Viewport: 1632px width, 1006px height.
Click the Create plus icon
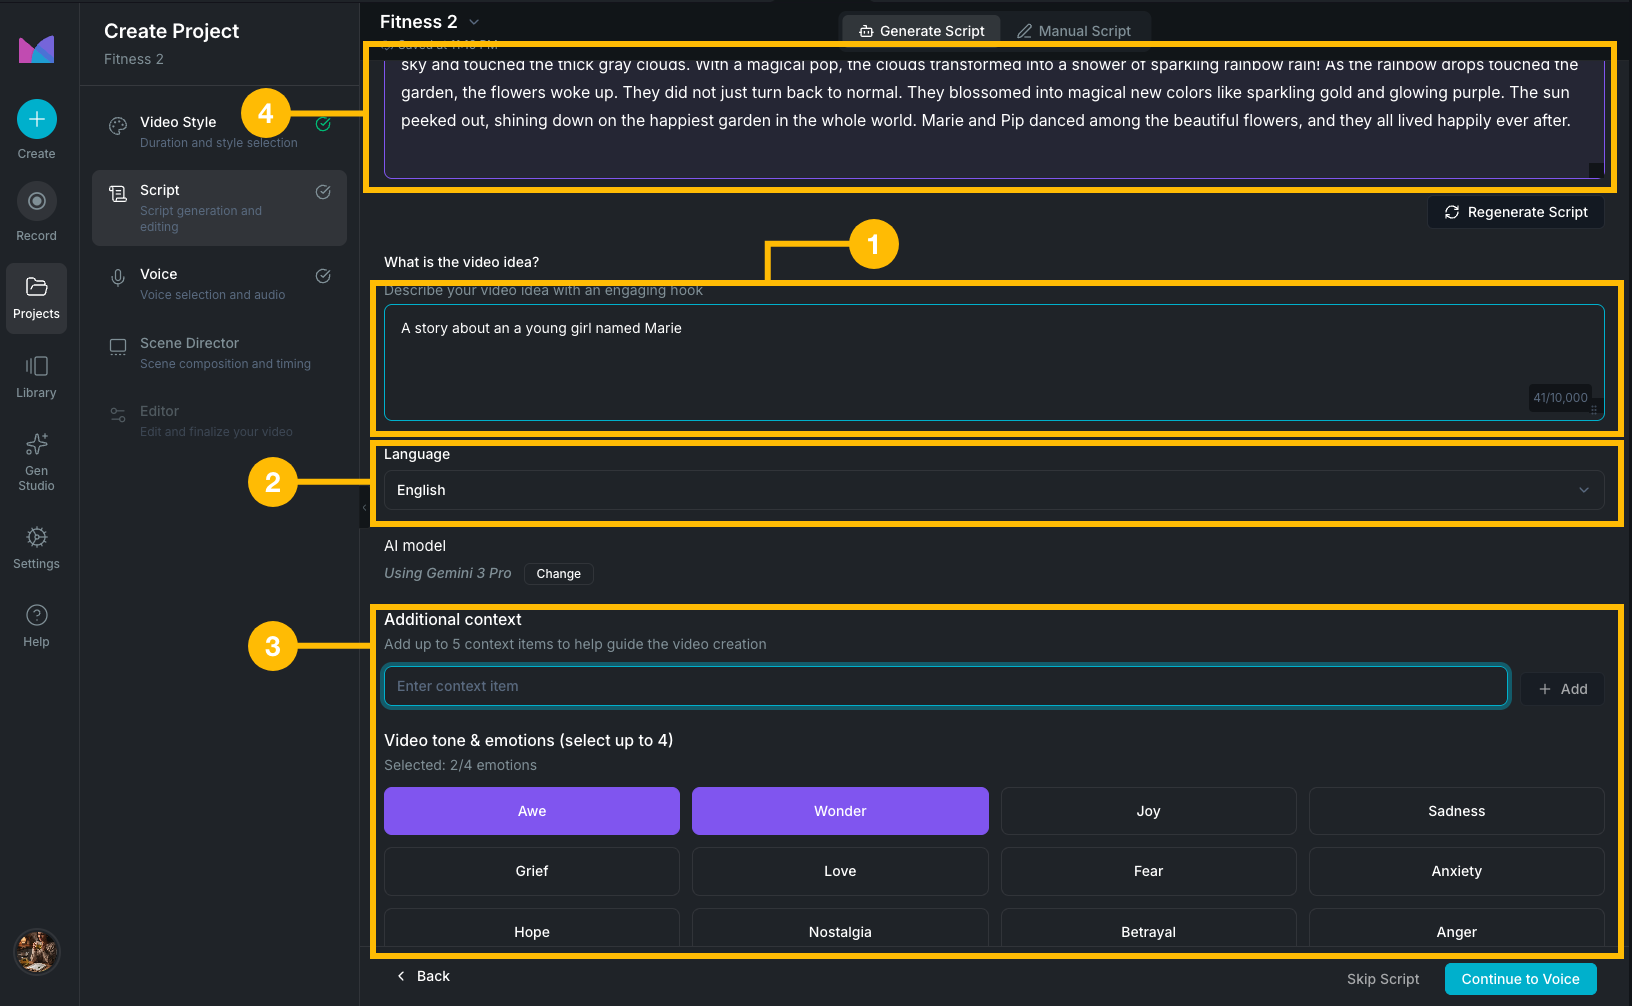(x=36, y=118)
